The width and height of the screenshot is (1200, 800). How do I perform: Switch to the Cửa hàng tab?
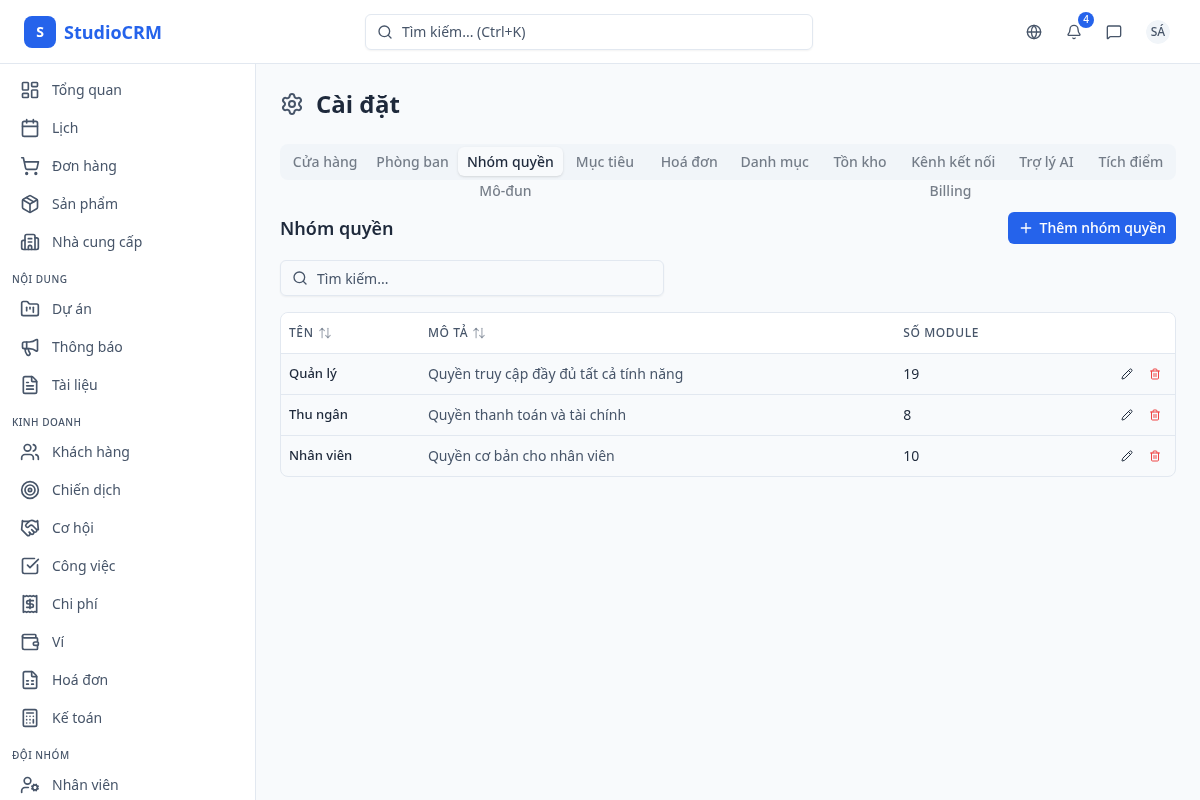point(325,162)
